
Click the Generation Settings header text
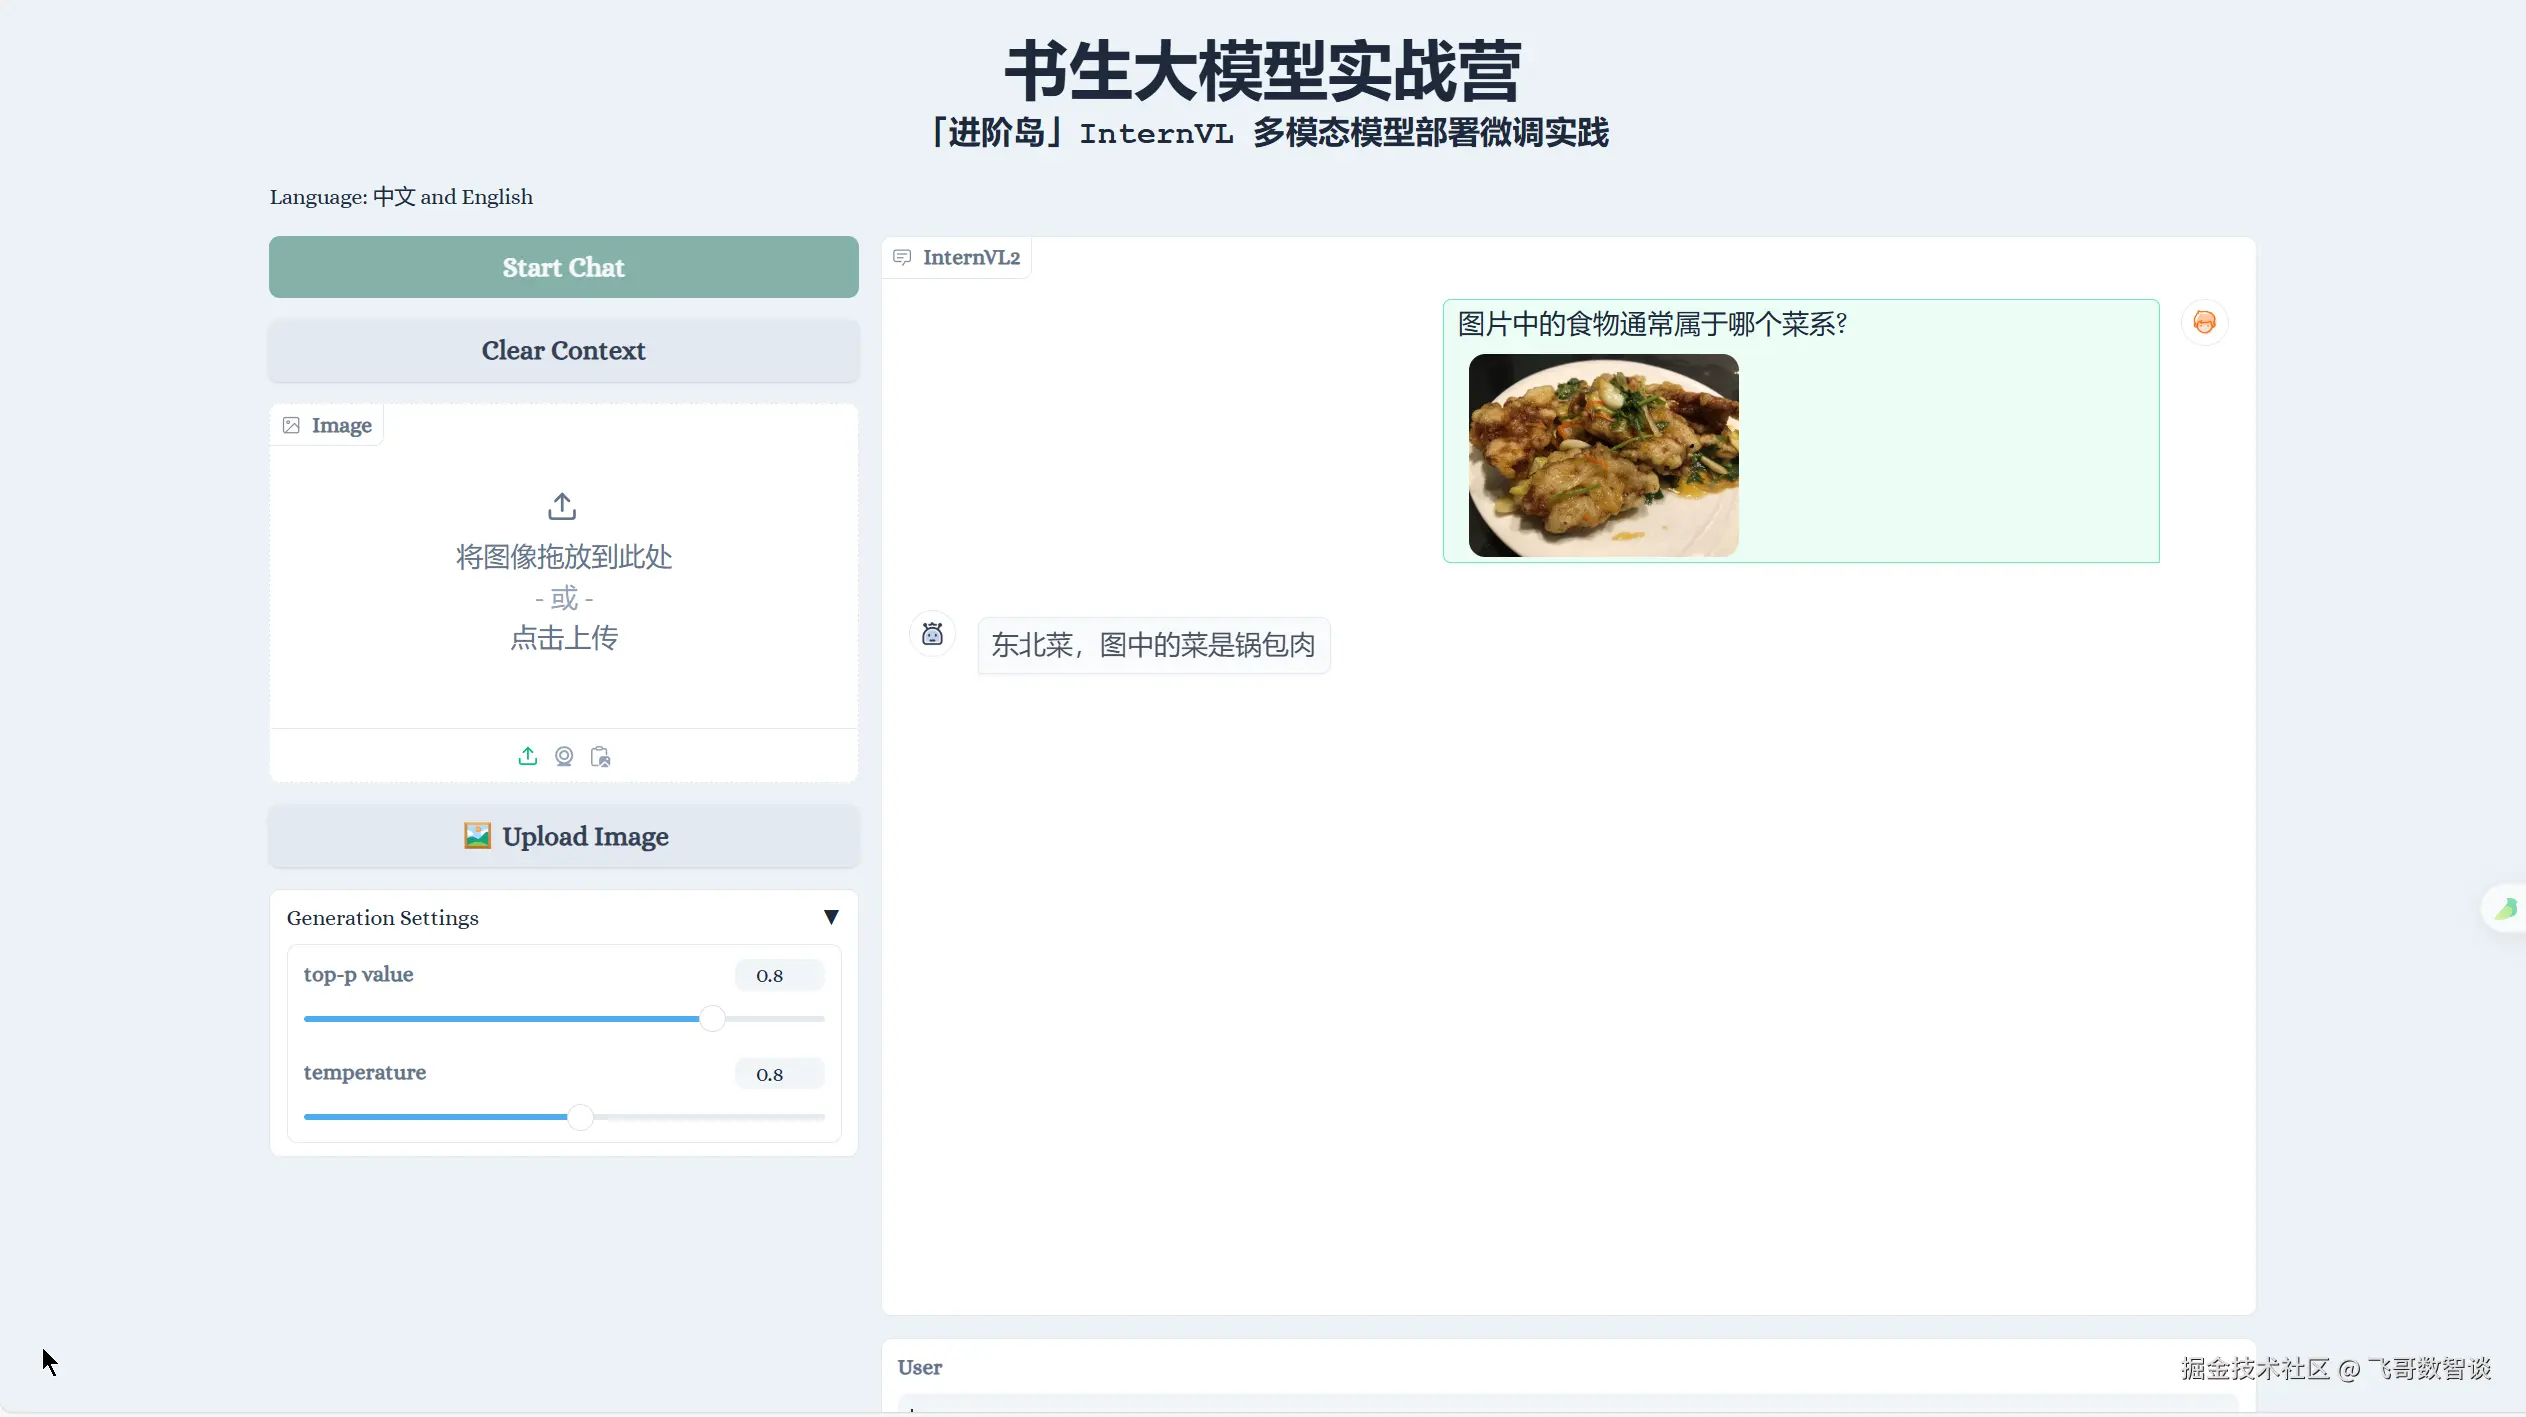pyautogui.click(x=382, y=917)
